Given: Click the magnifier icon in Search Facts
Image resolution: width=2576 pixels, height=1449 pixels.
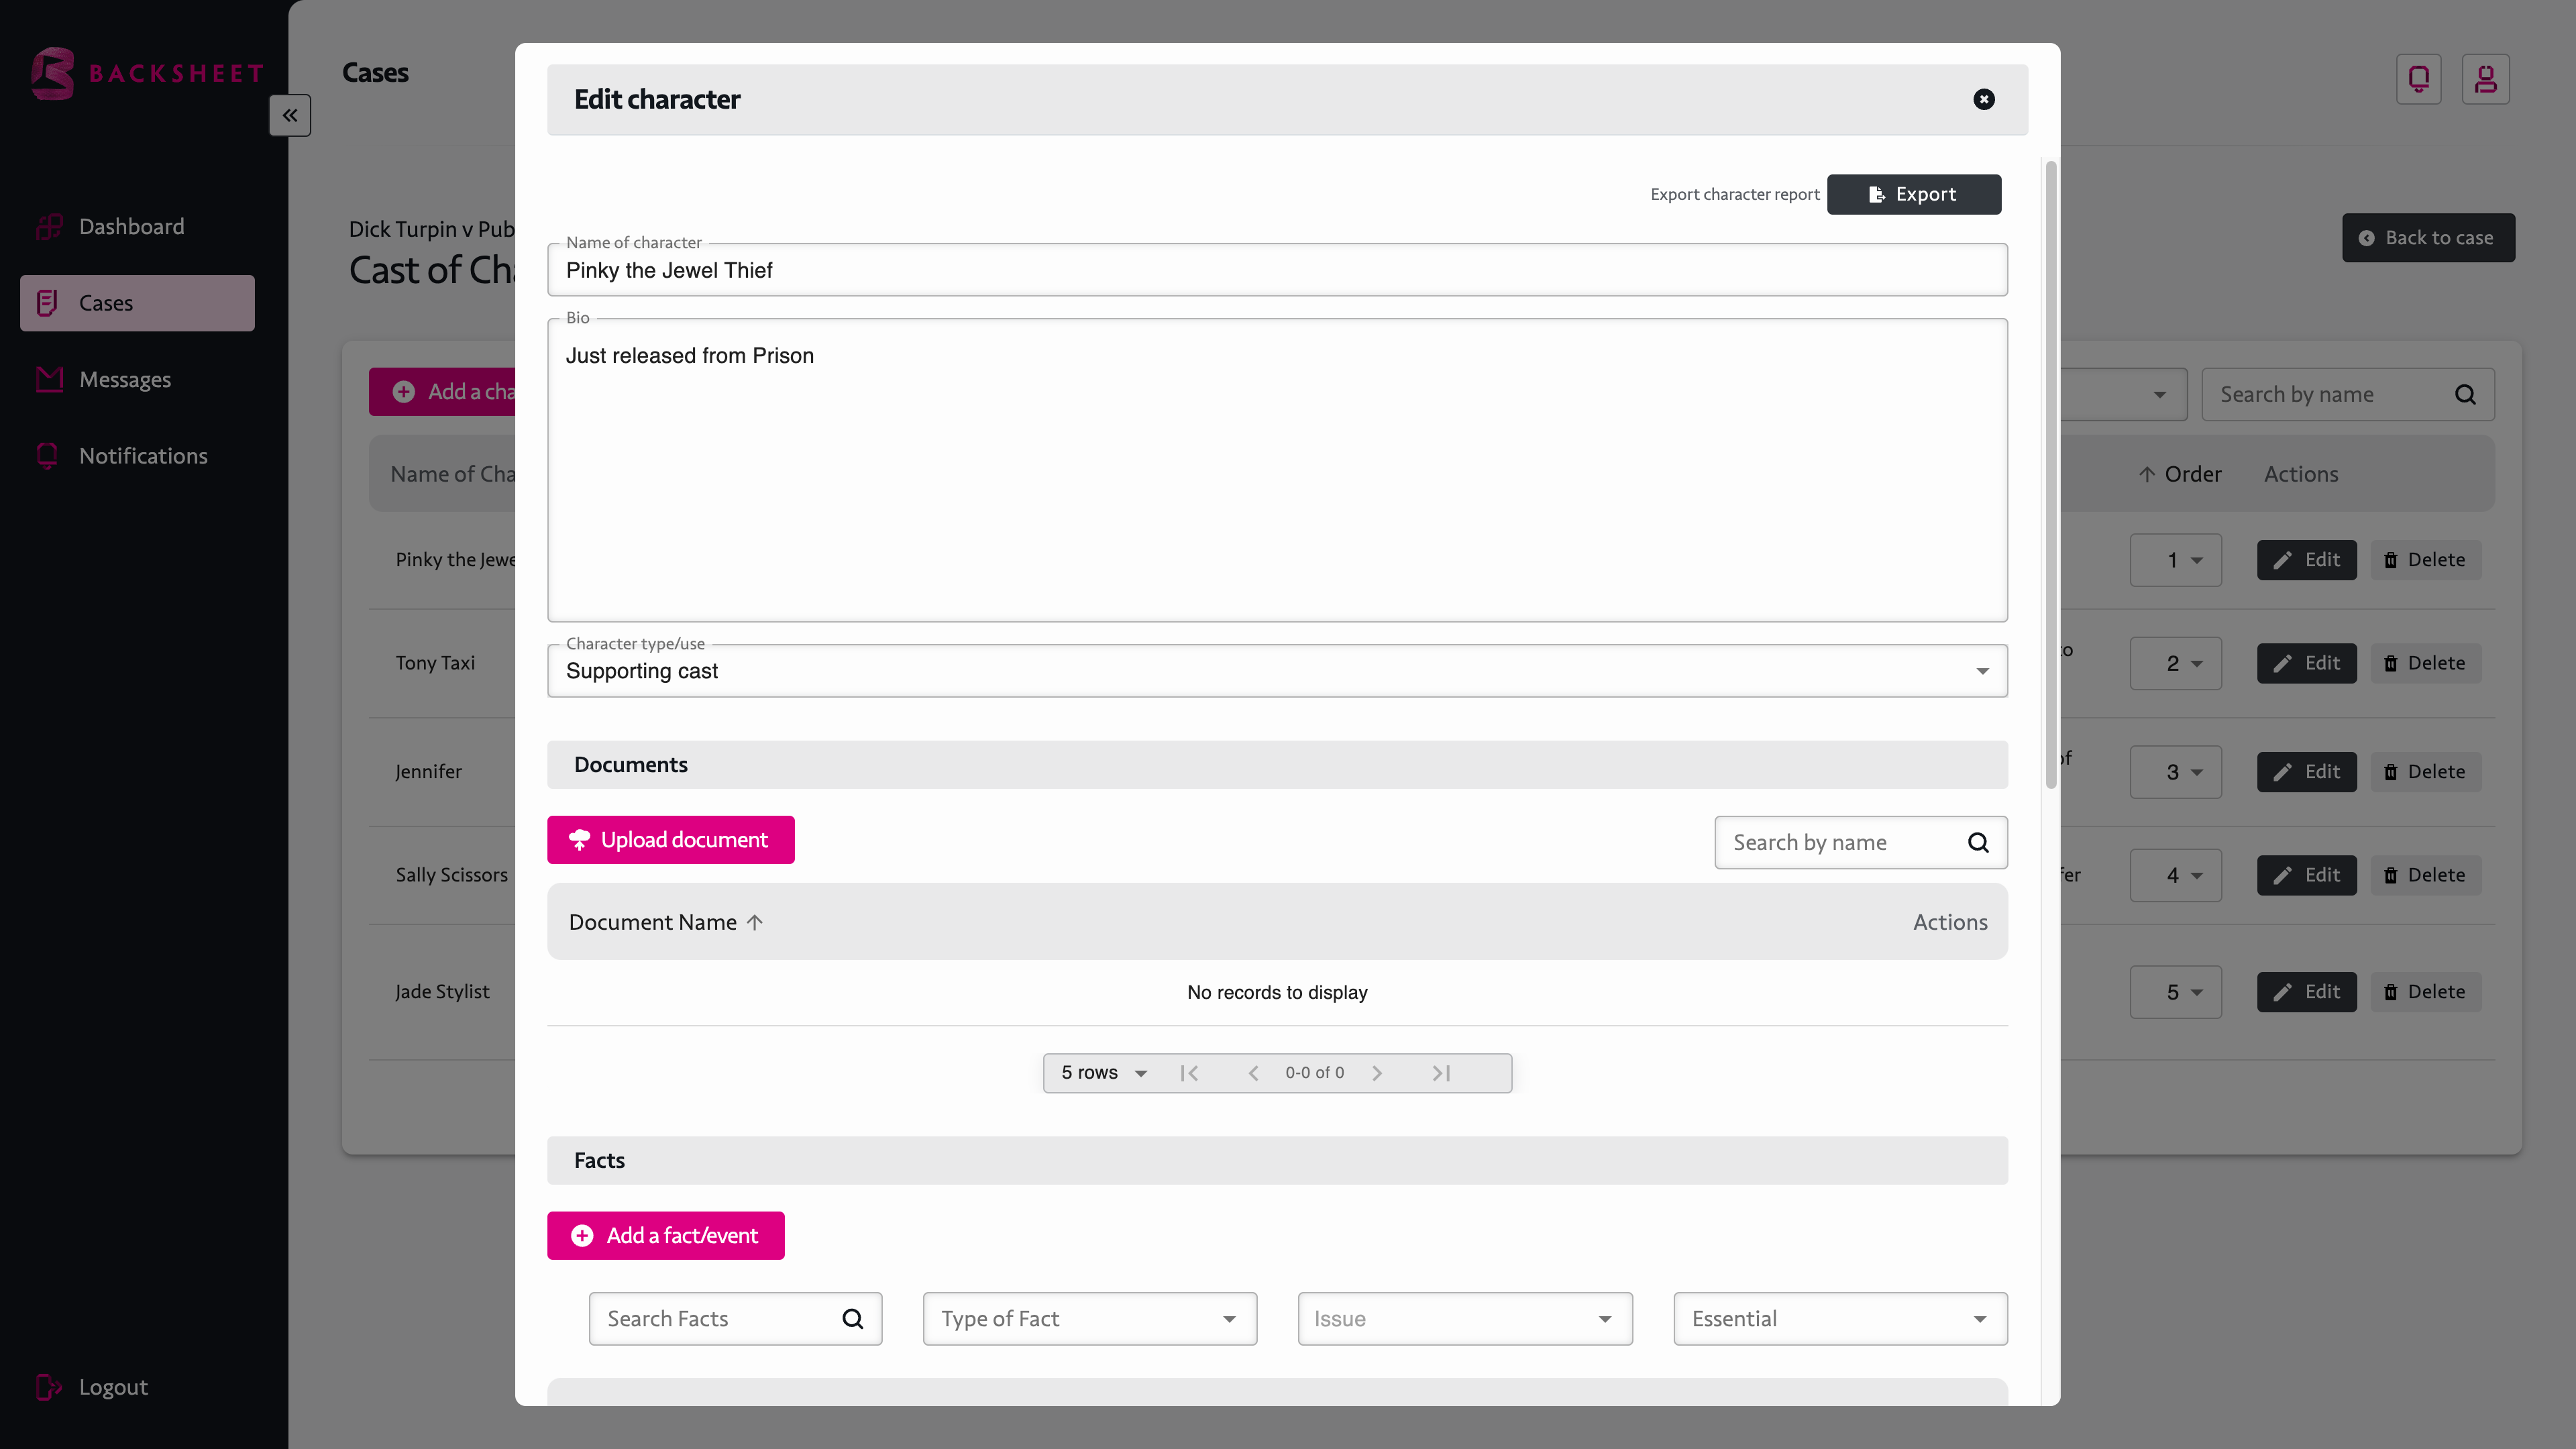Looking at the screenshot, I should click(x=852, y=1318).
